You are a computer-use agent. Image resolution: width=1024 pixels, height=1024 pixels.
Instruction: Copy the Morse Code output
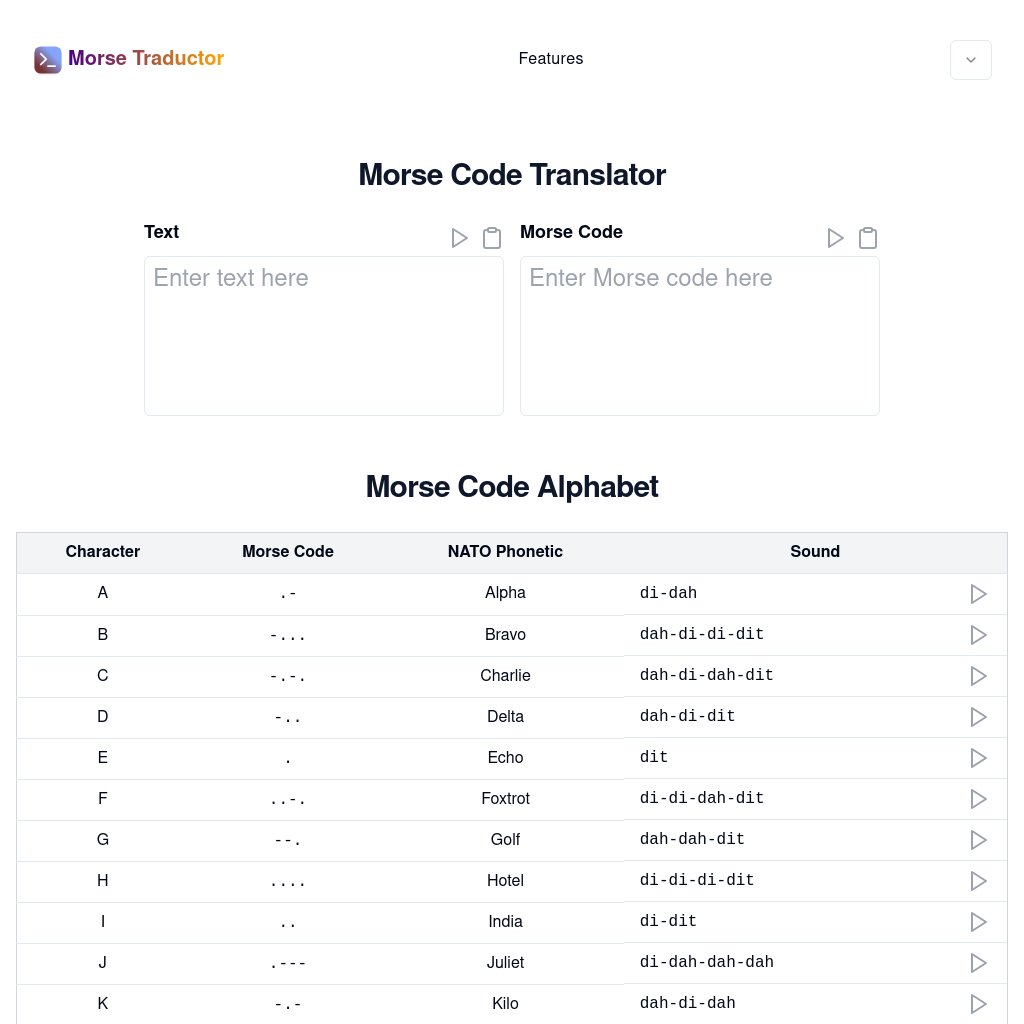tap(867, 238)
